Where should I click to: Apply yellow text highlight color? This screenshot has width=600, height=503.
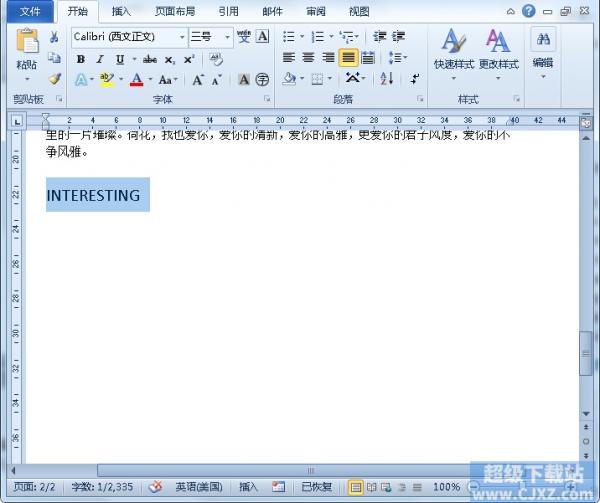(107, 80)
